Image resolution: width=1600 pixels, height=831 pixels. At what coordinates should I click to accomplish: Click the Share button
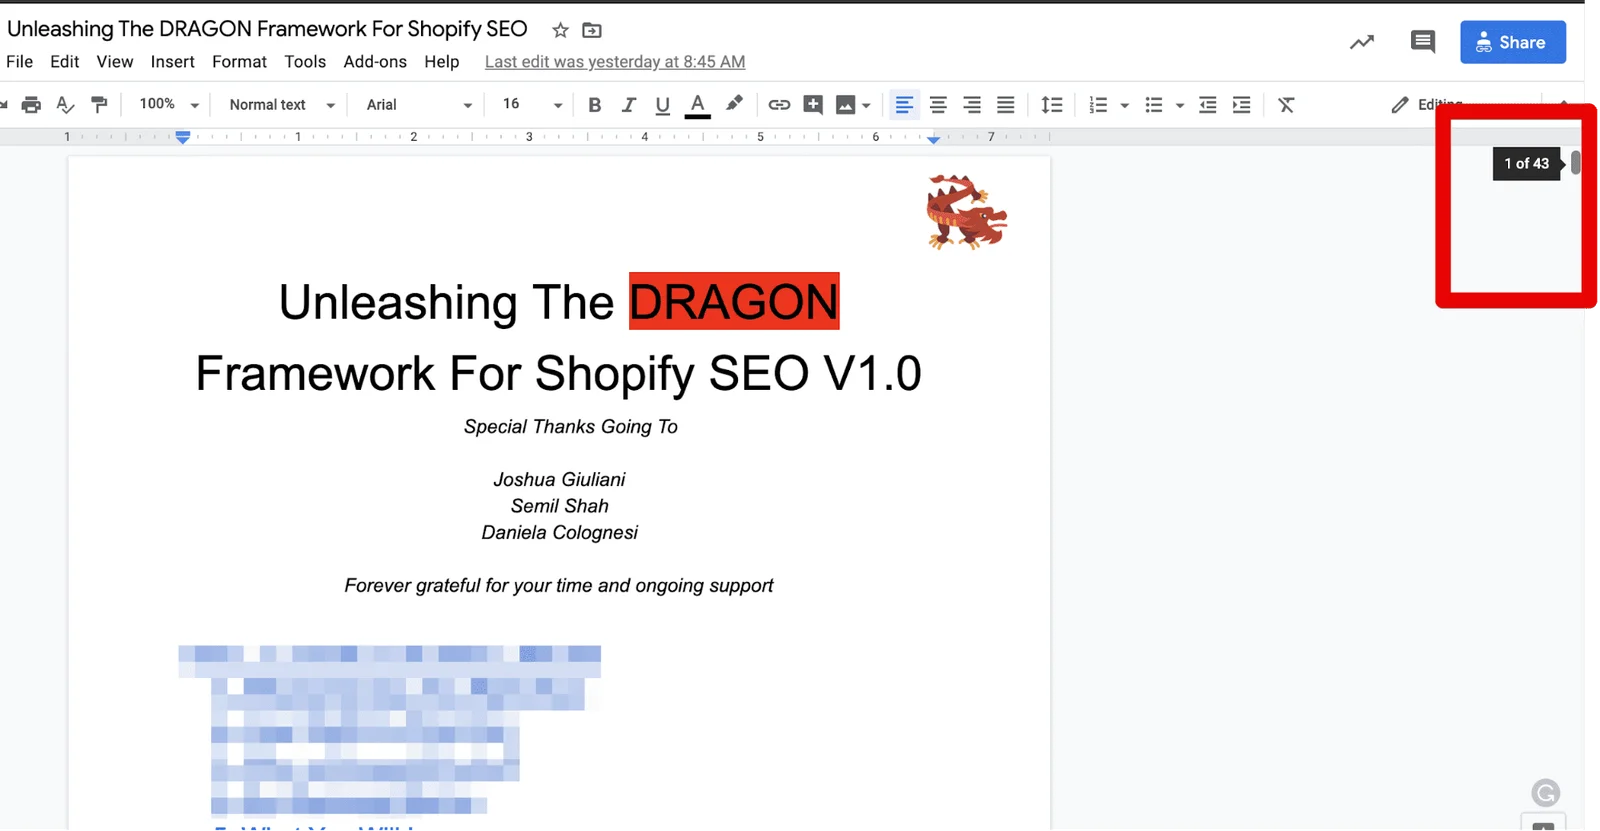click(x=1513, y=42)
